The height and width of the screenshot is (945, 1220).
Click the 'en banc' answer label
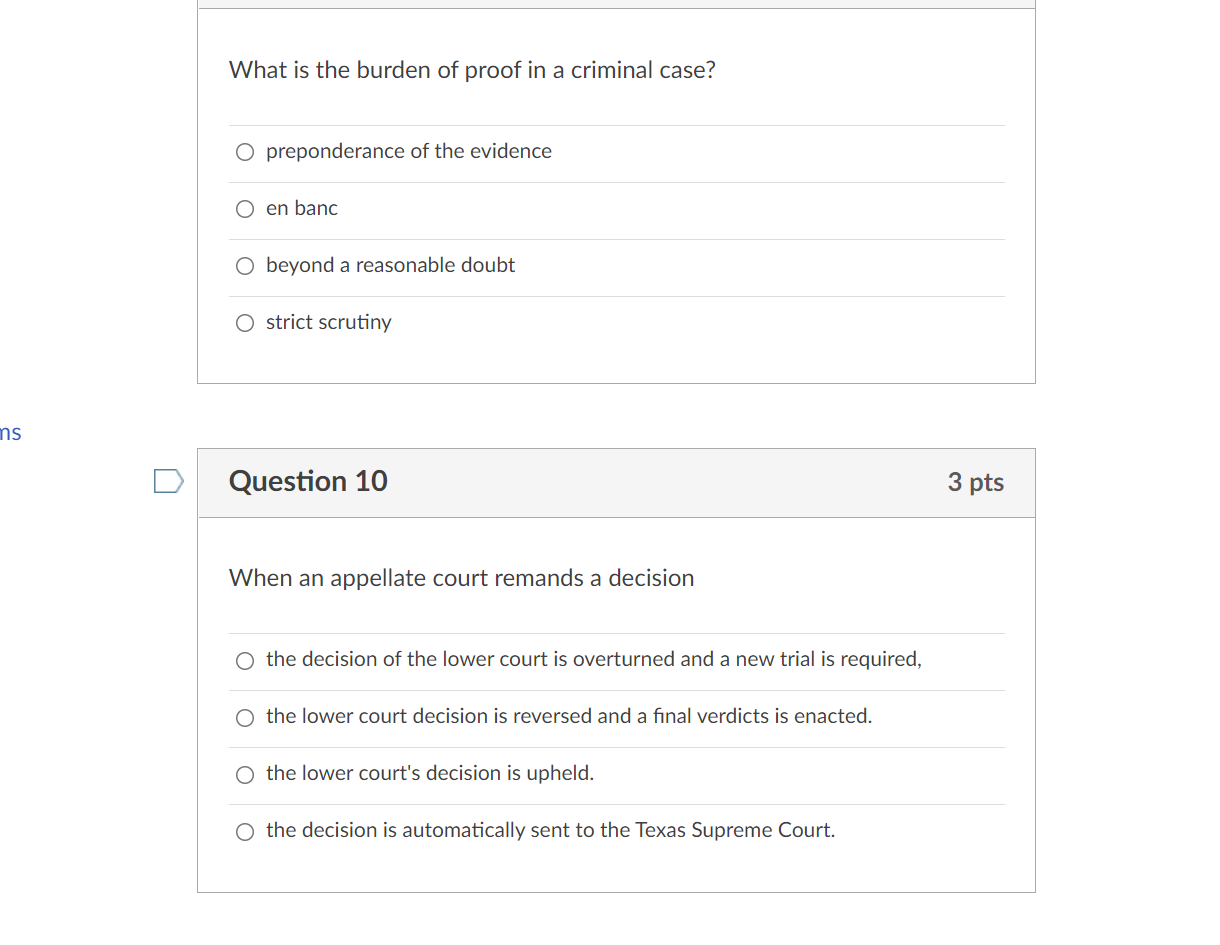[302, 208]
